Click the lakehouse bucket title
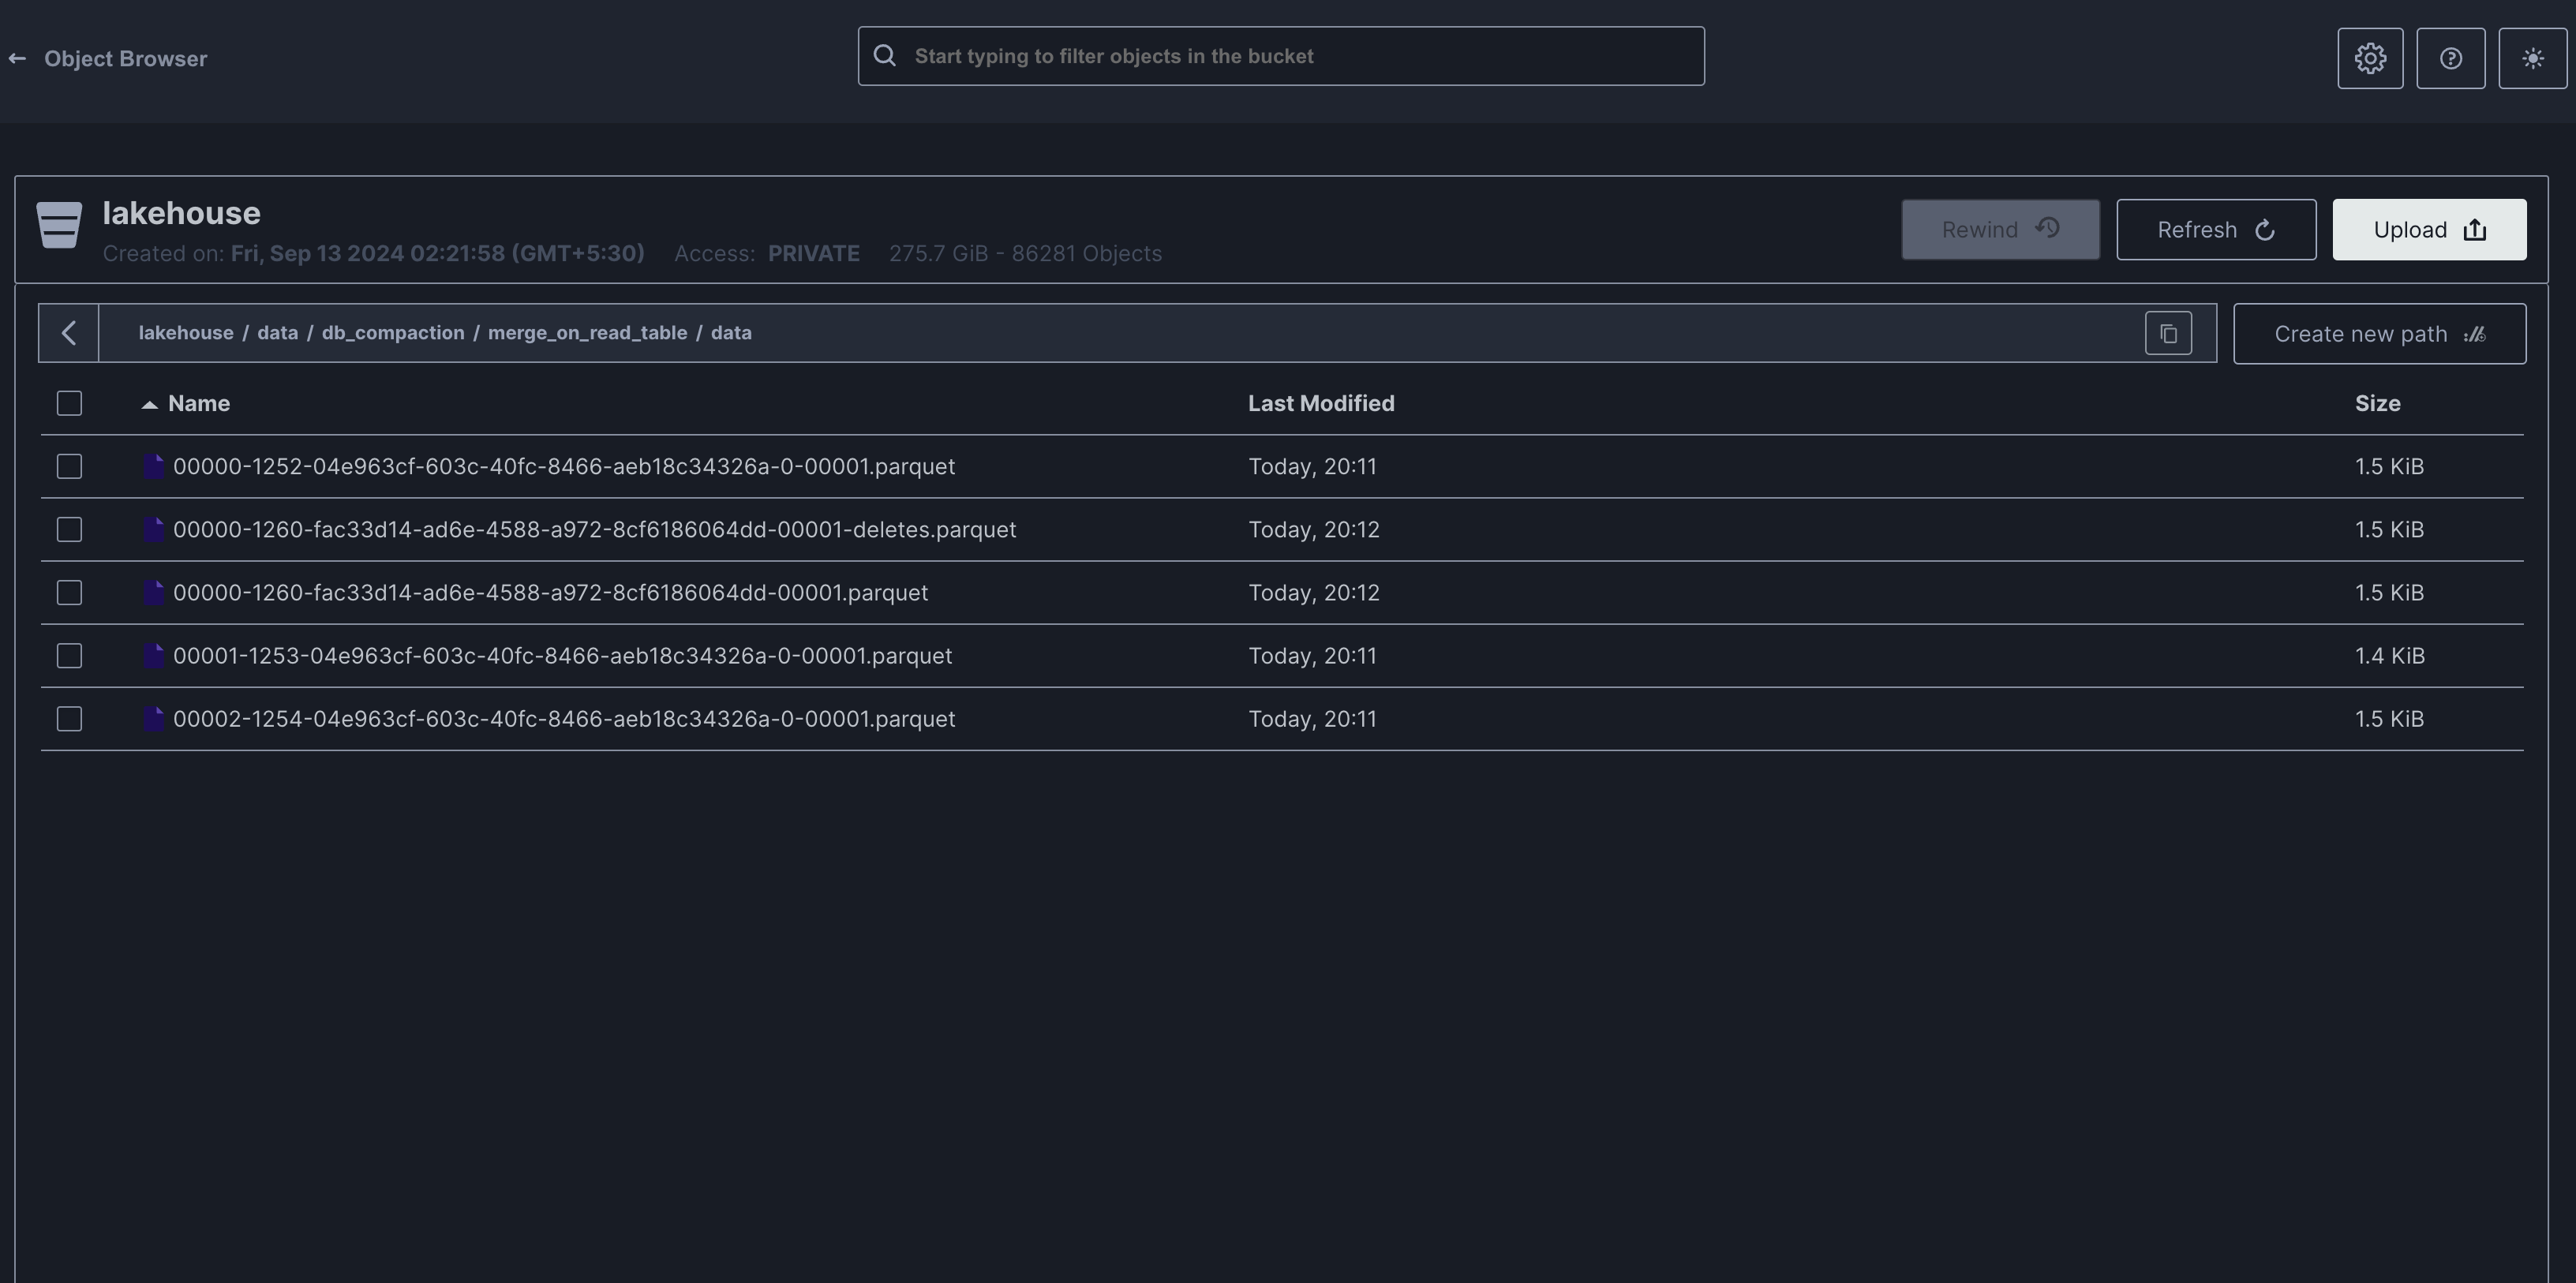 (181, 213)
